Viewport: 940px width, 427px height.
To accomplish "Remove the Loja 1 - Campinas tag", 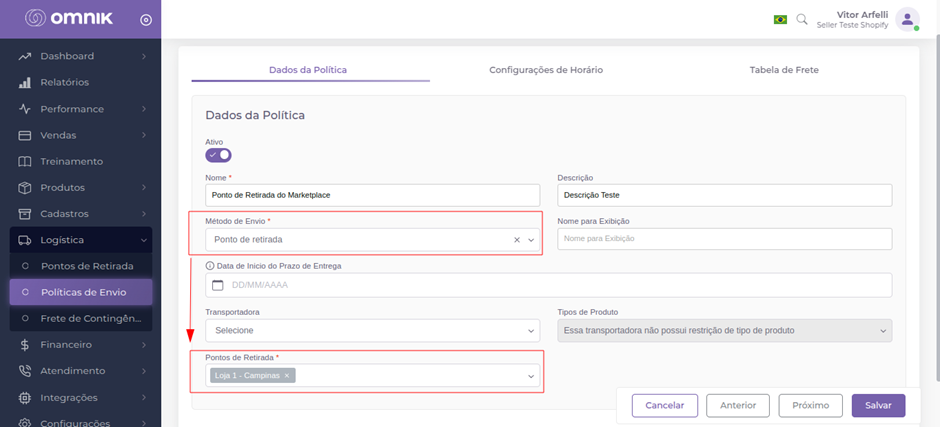I will click(x=287, y=375).
